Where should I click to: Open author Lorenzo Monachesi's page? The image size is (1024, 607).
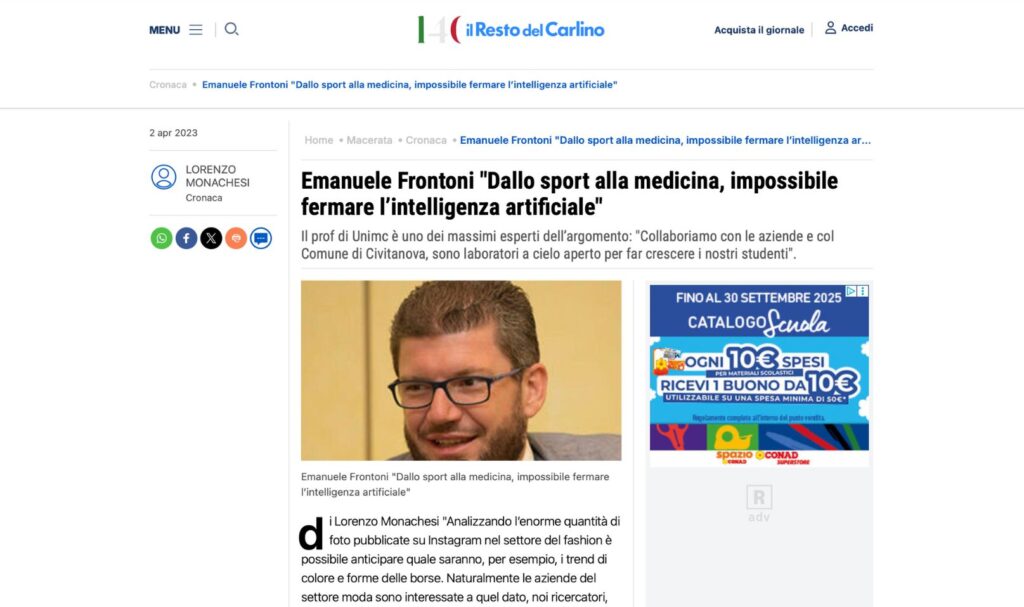(217, 176)
